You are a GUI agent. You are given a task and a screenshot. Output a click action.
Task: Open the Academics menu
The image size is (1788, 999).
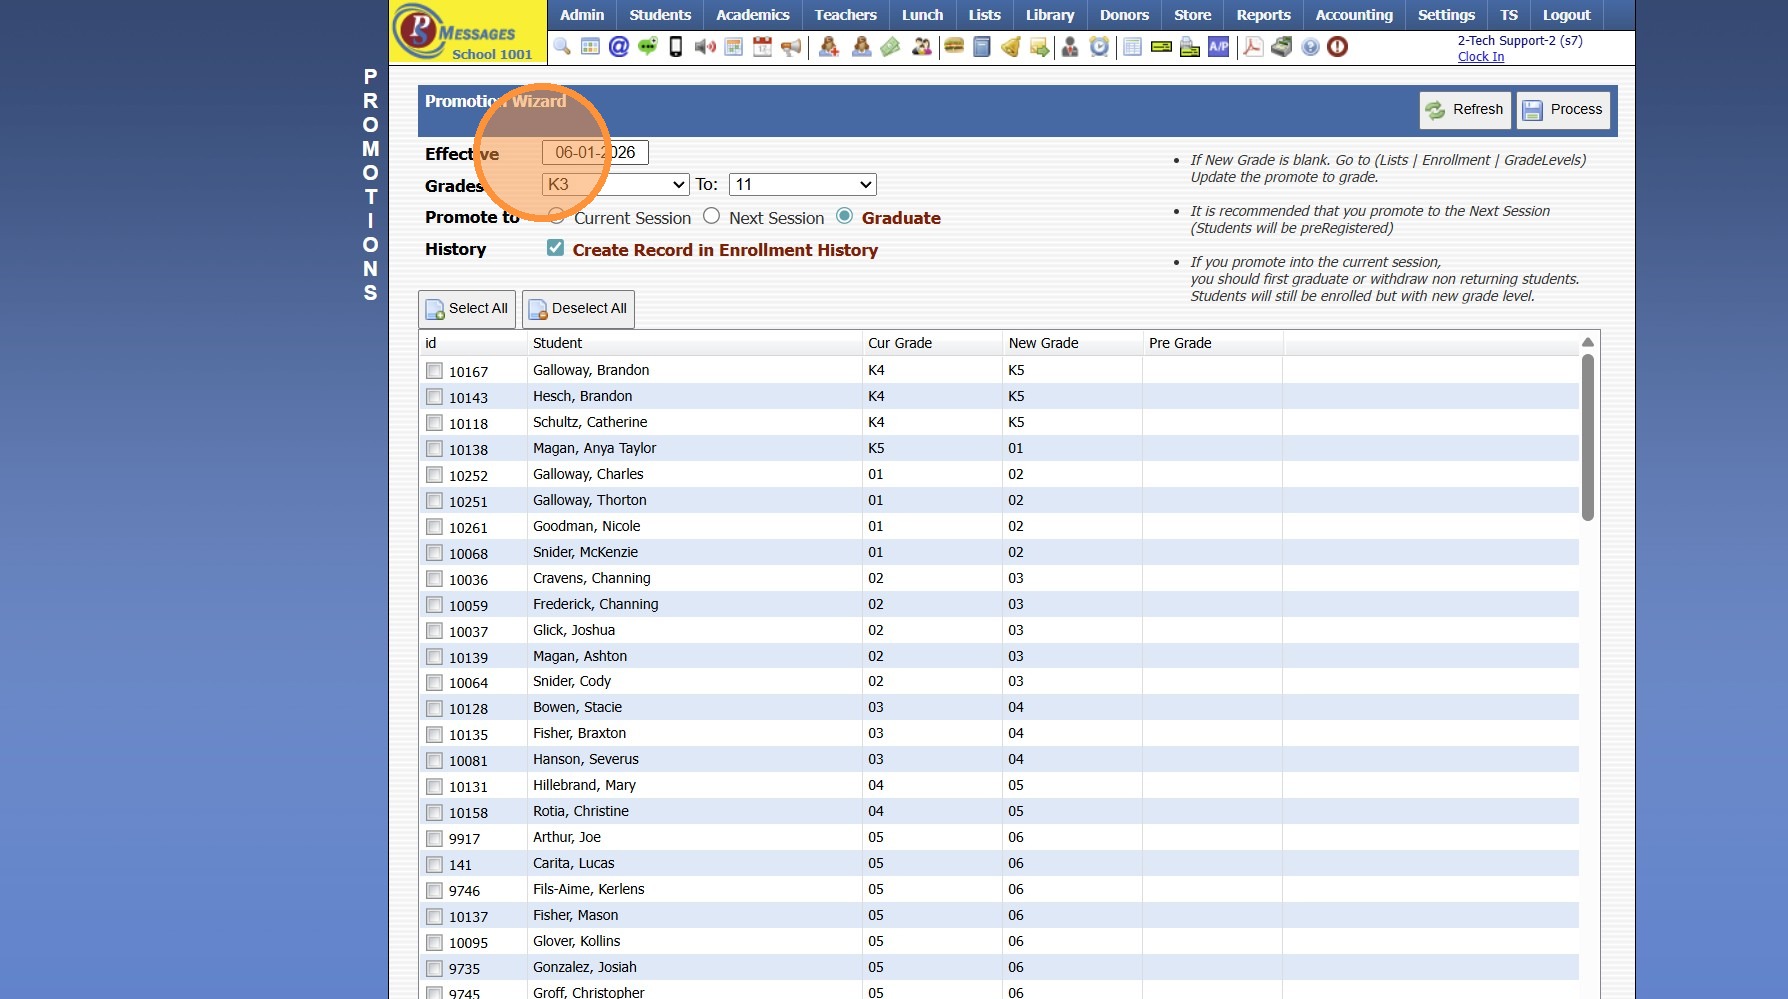tap(752, 15)
